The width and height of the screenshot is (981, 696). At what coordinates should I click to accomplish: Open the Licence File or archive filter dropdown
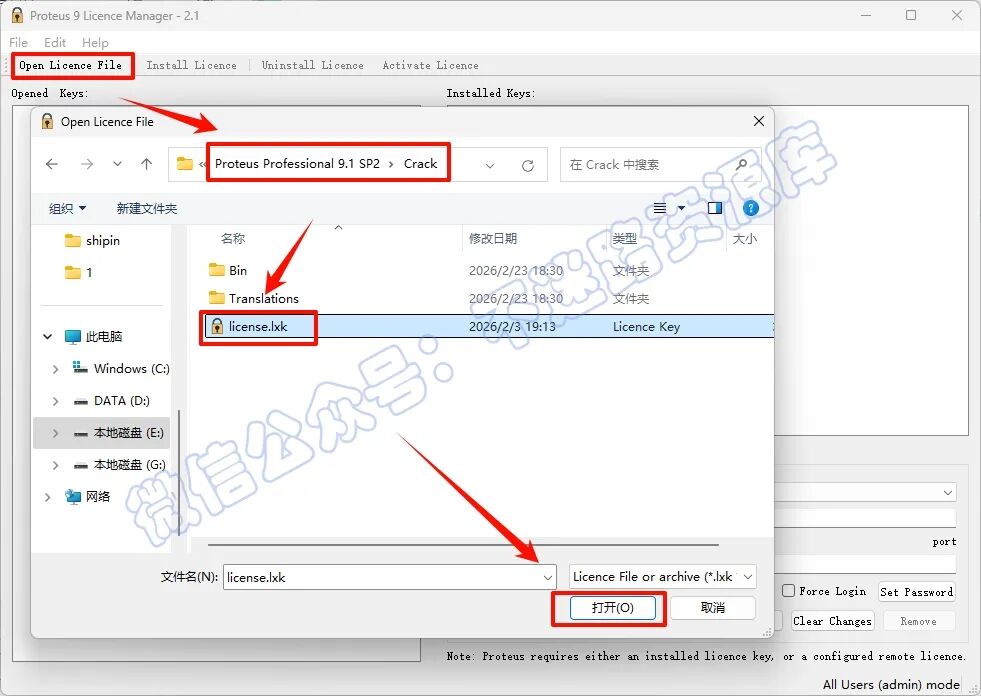point(663,577)
